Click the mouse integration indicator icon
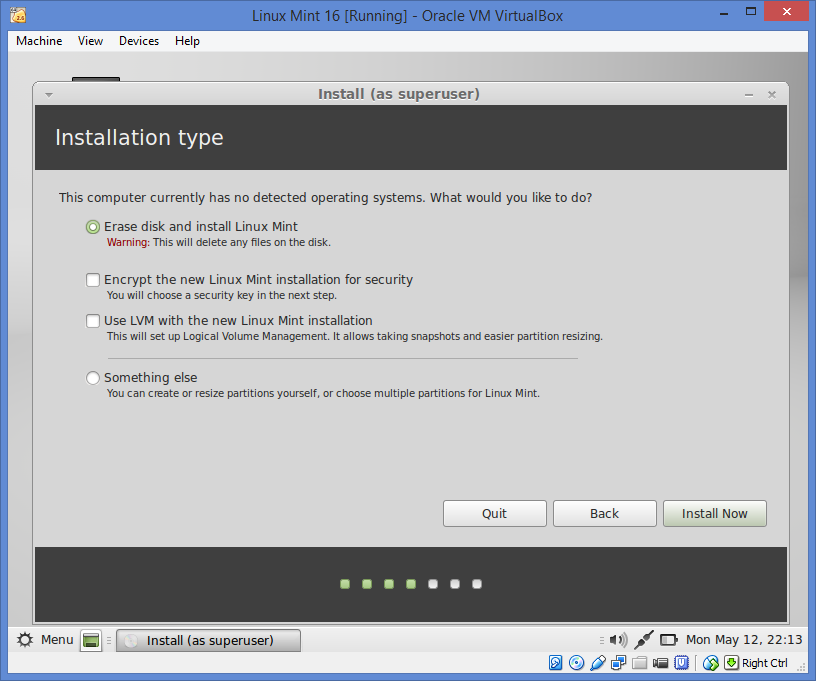This screenshot has width=816, height=681. (x=710, y=663)
